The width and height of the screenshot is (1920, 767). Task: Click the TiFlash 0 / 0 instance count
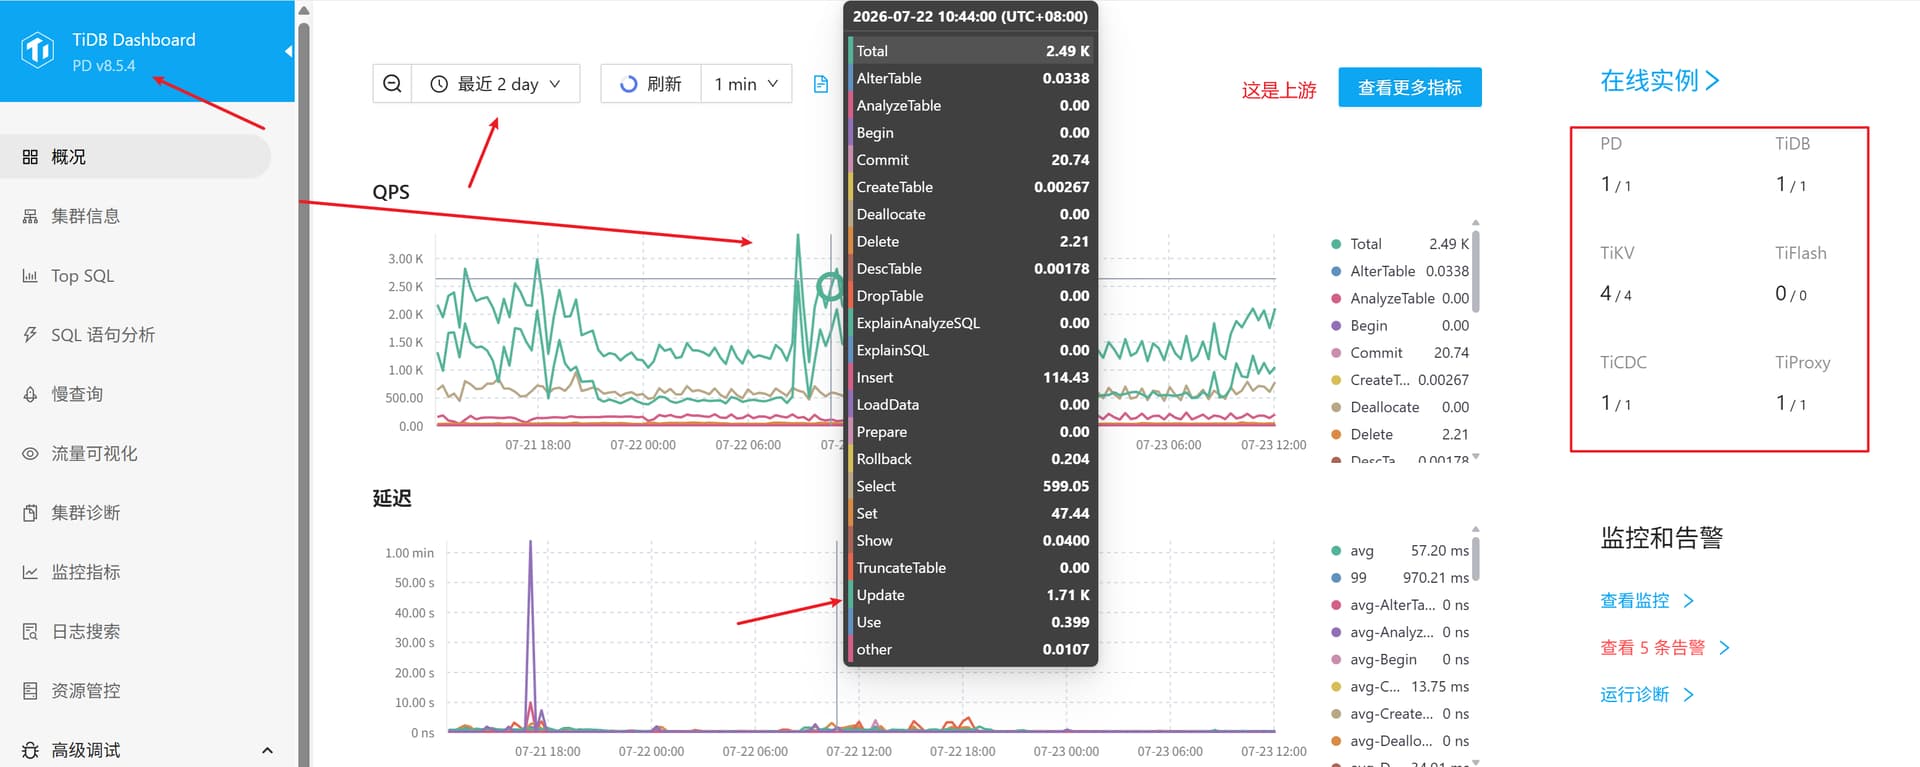pyautogui.click(x=1791, y=294)
